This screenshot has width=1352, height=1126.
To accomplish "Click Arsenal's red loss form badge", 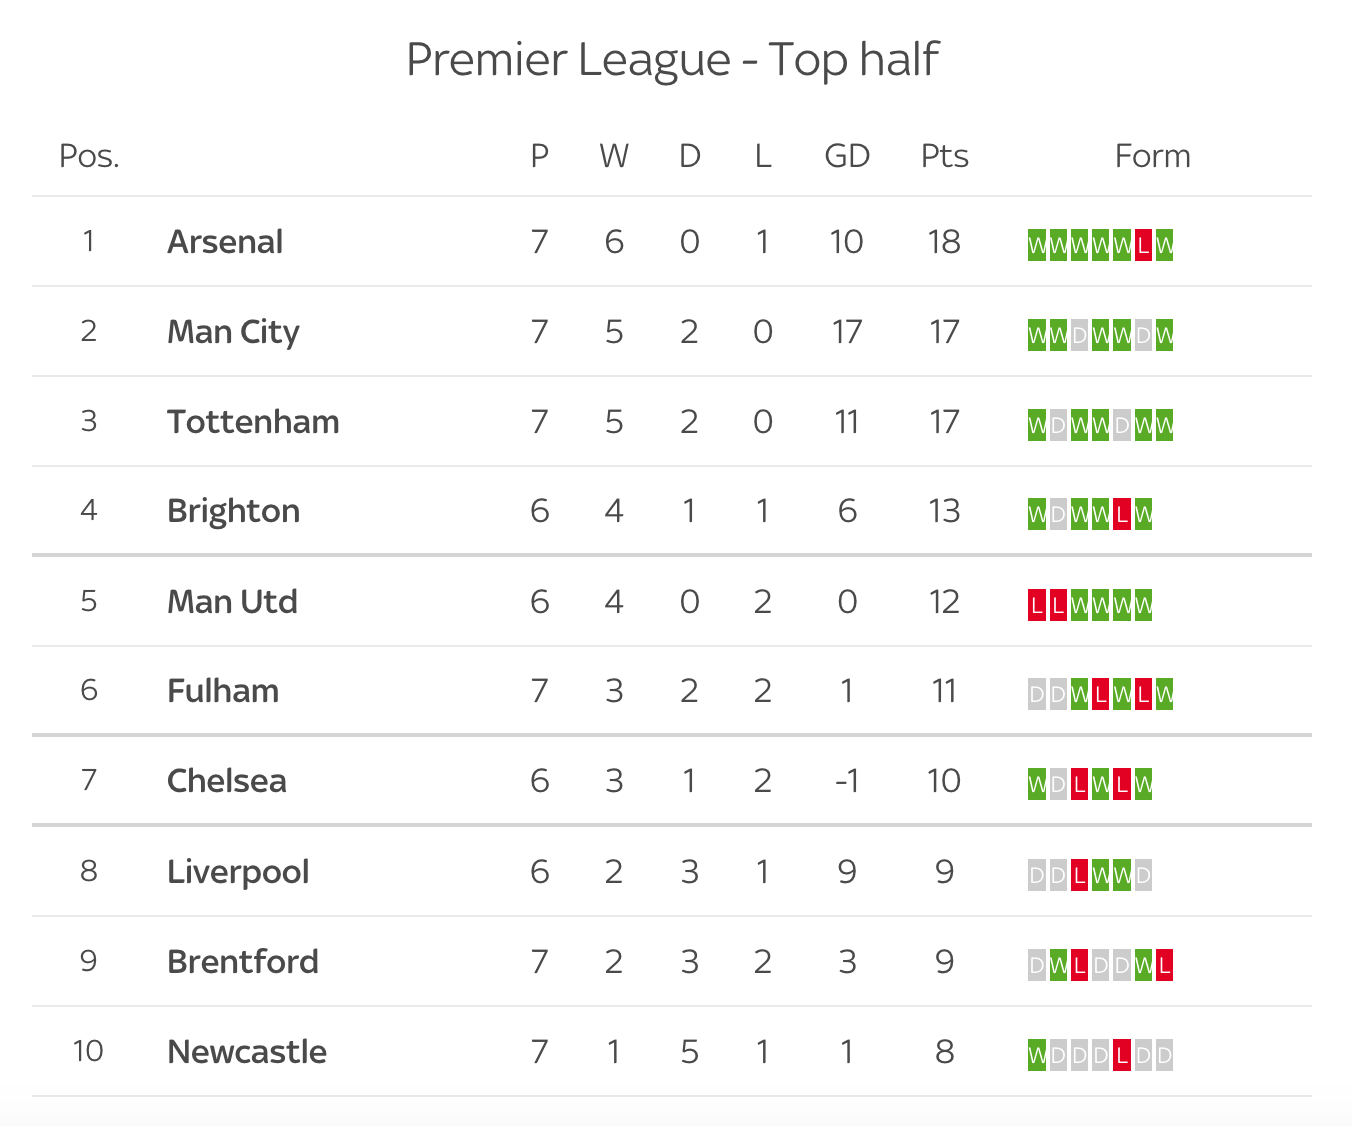I will click(x=1143, y=245).
